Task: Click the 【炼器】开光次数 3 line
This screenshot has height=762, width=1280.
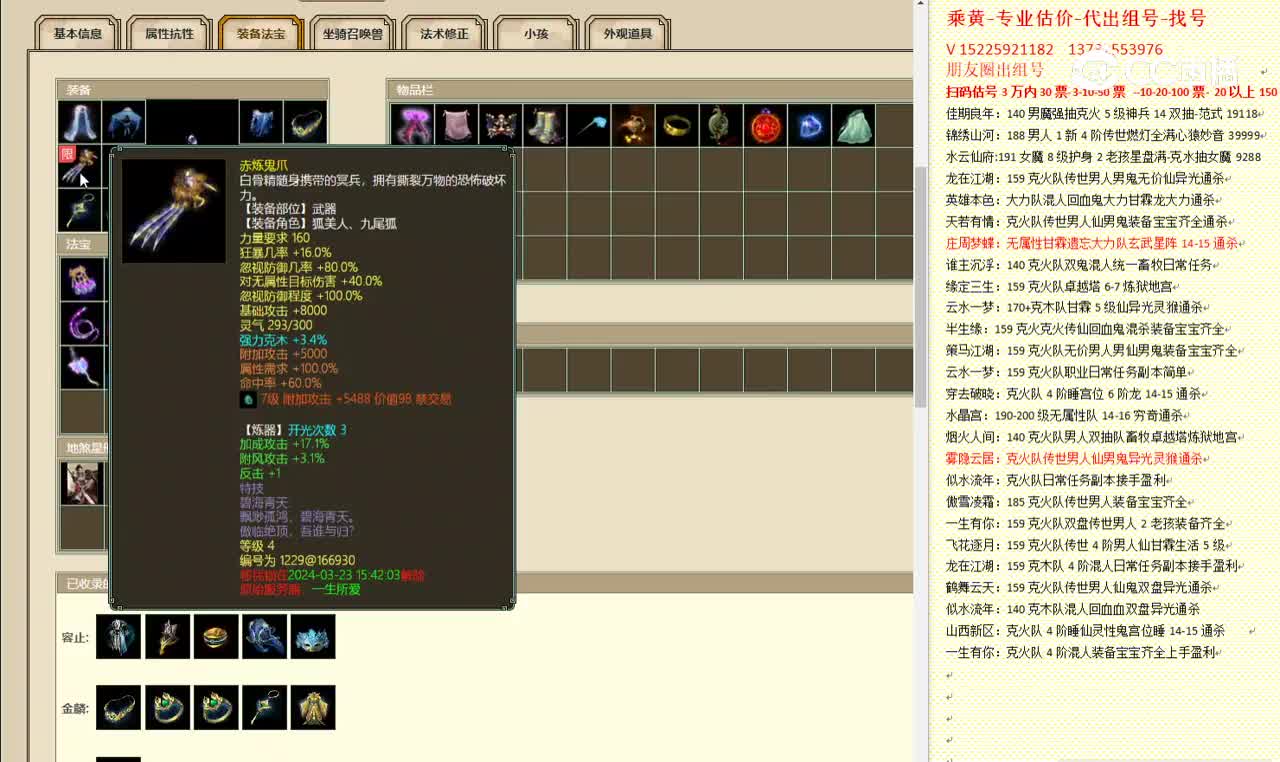Action: (293, 430)
